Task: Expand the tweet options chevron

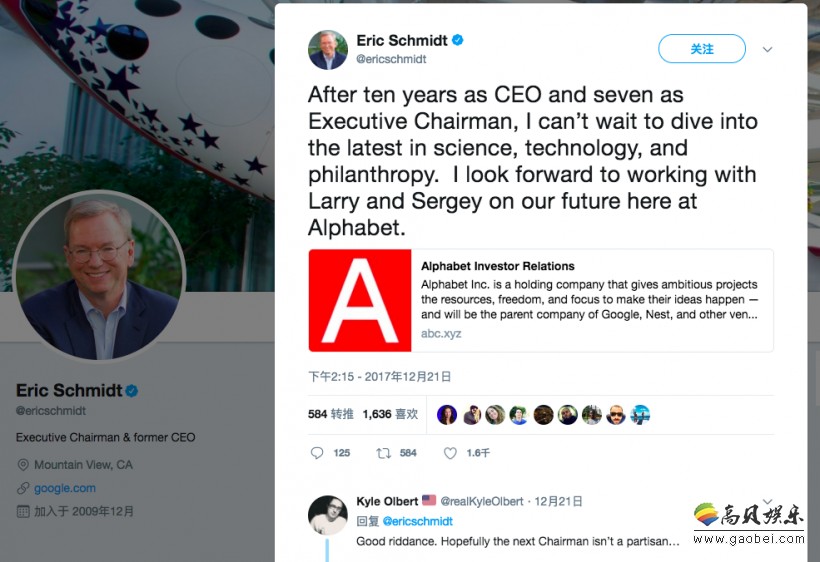Action: pos(767,49)
